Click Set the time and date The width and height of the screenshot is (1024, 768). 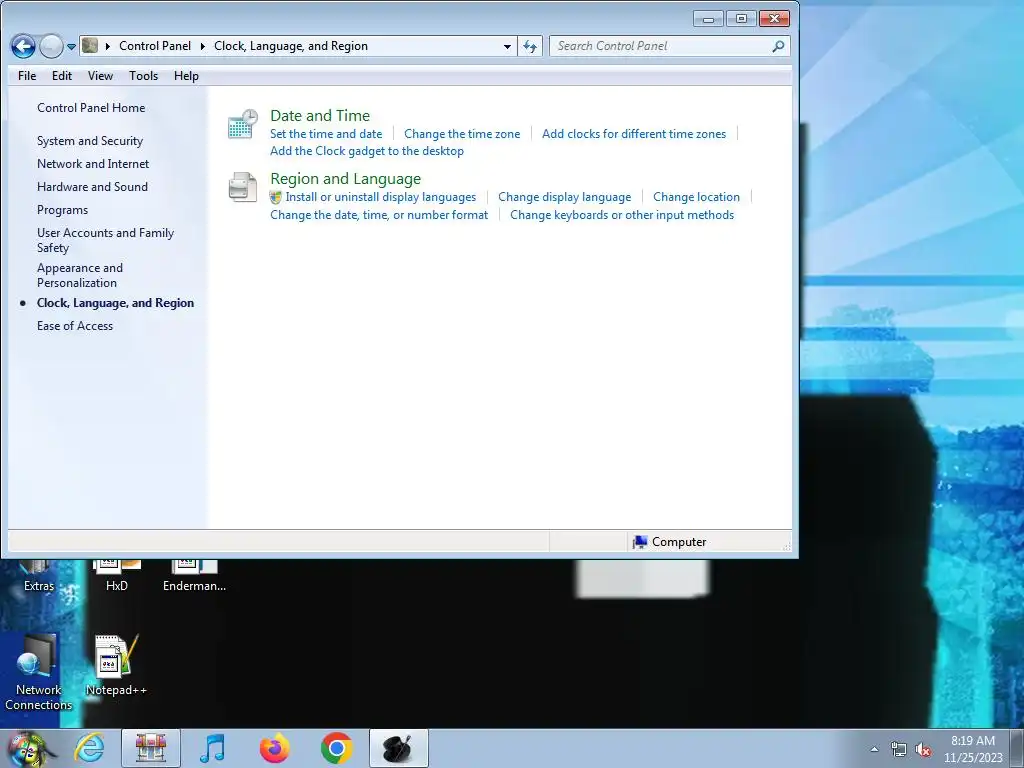click(x=326, y=134)
